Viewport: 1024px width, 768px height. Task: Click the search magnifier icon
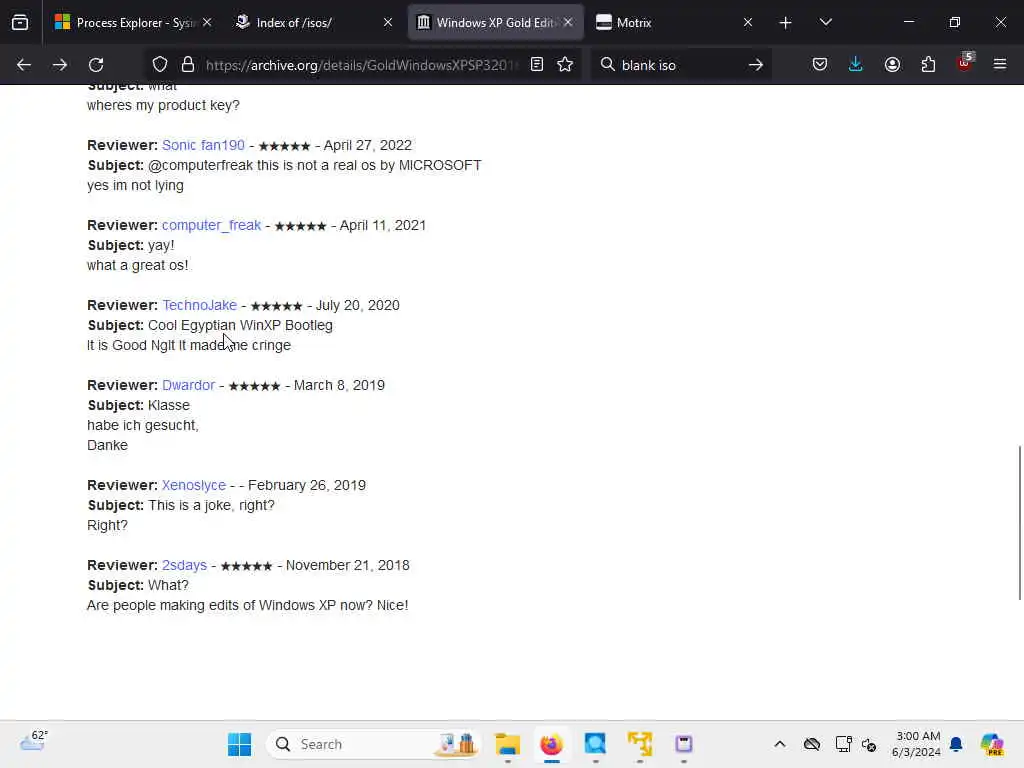[608, 64]
